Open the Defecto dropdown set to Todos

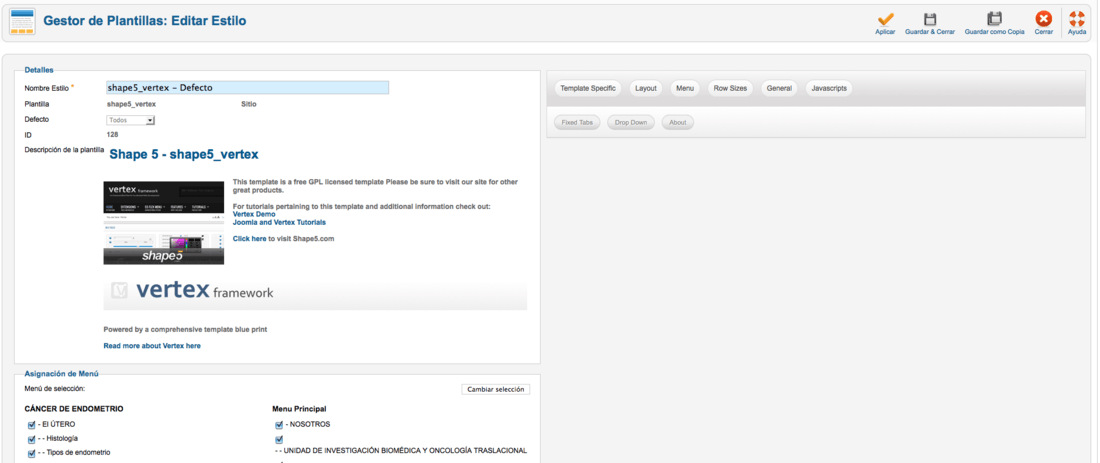[x=130, y=120]
